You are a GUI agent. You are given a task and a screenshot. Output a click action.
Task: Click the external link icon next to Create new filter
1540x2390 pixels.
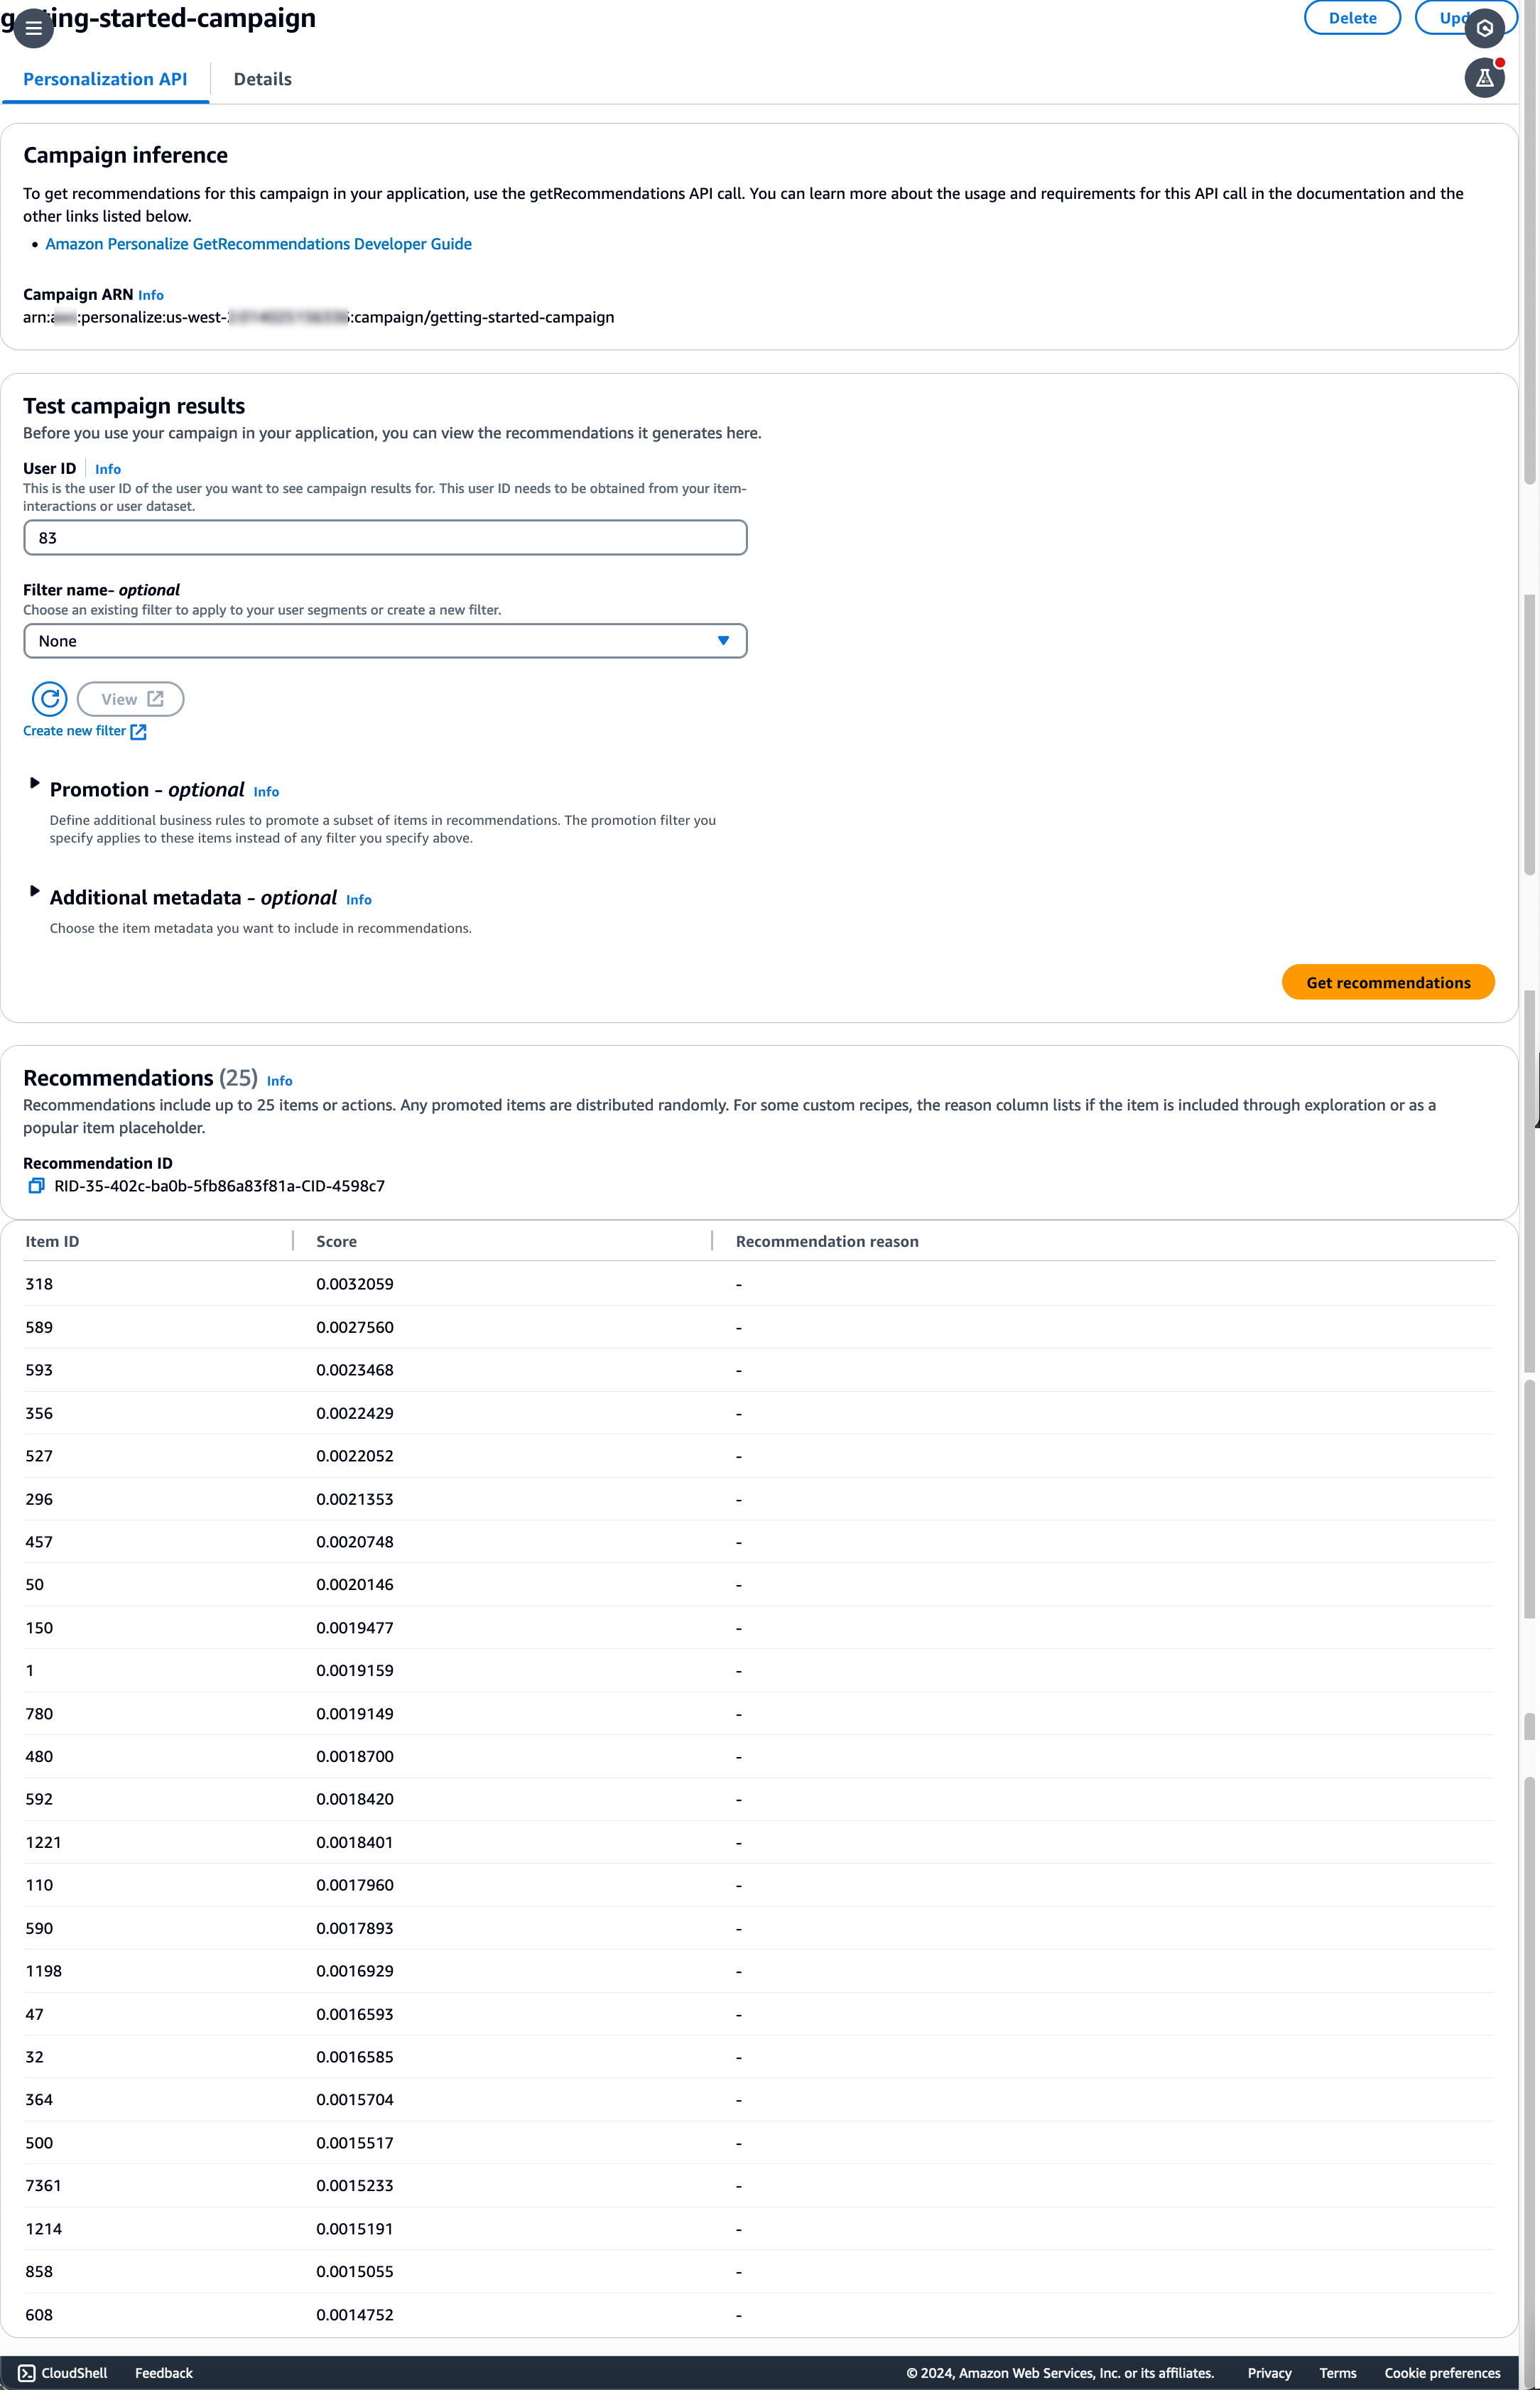(138, 730)
